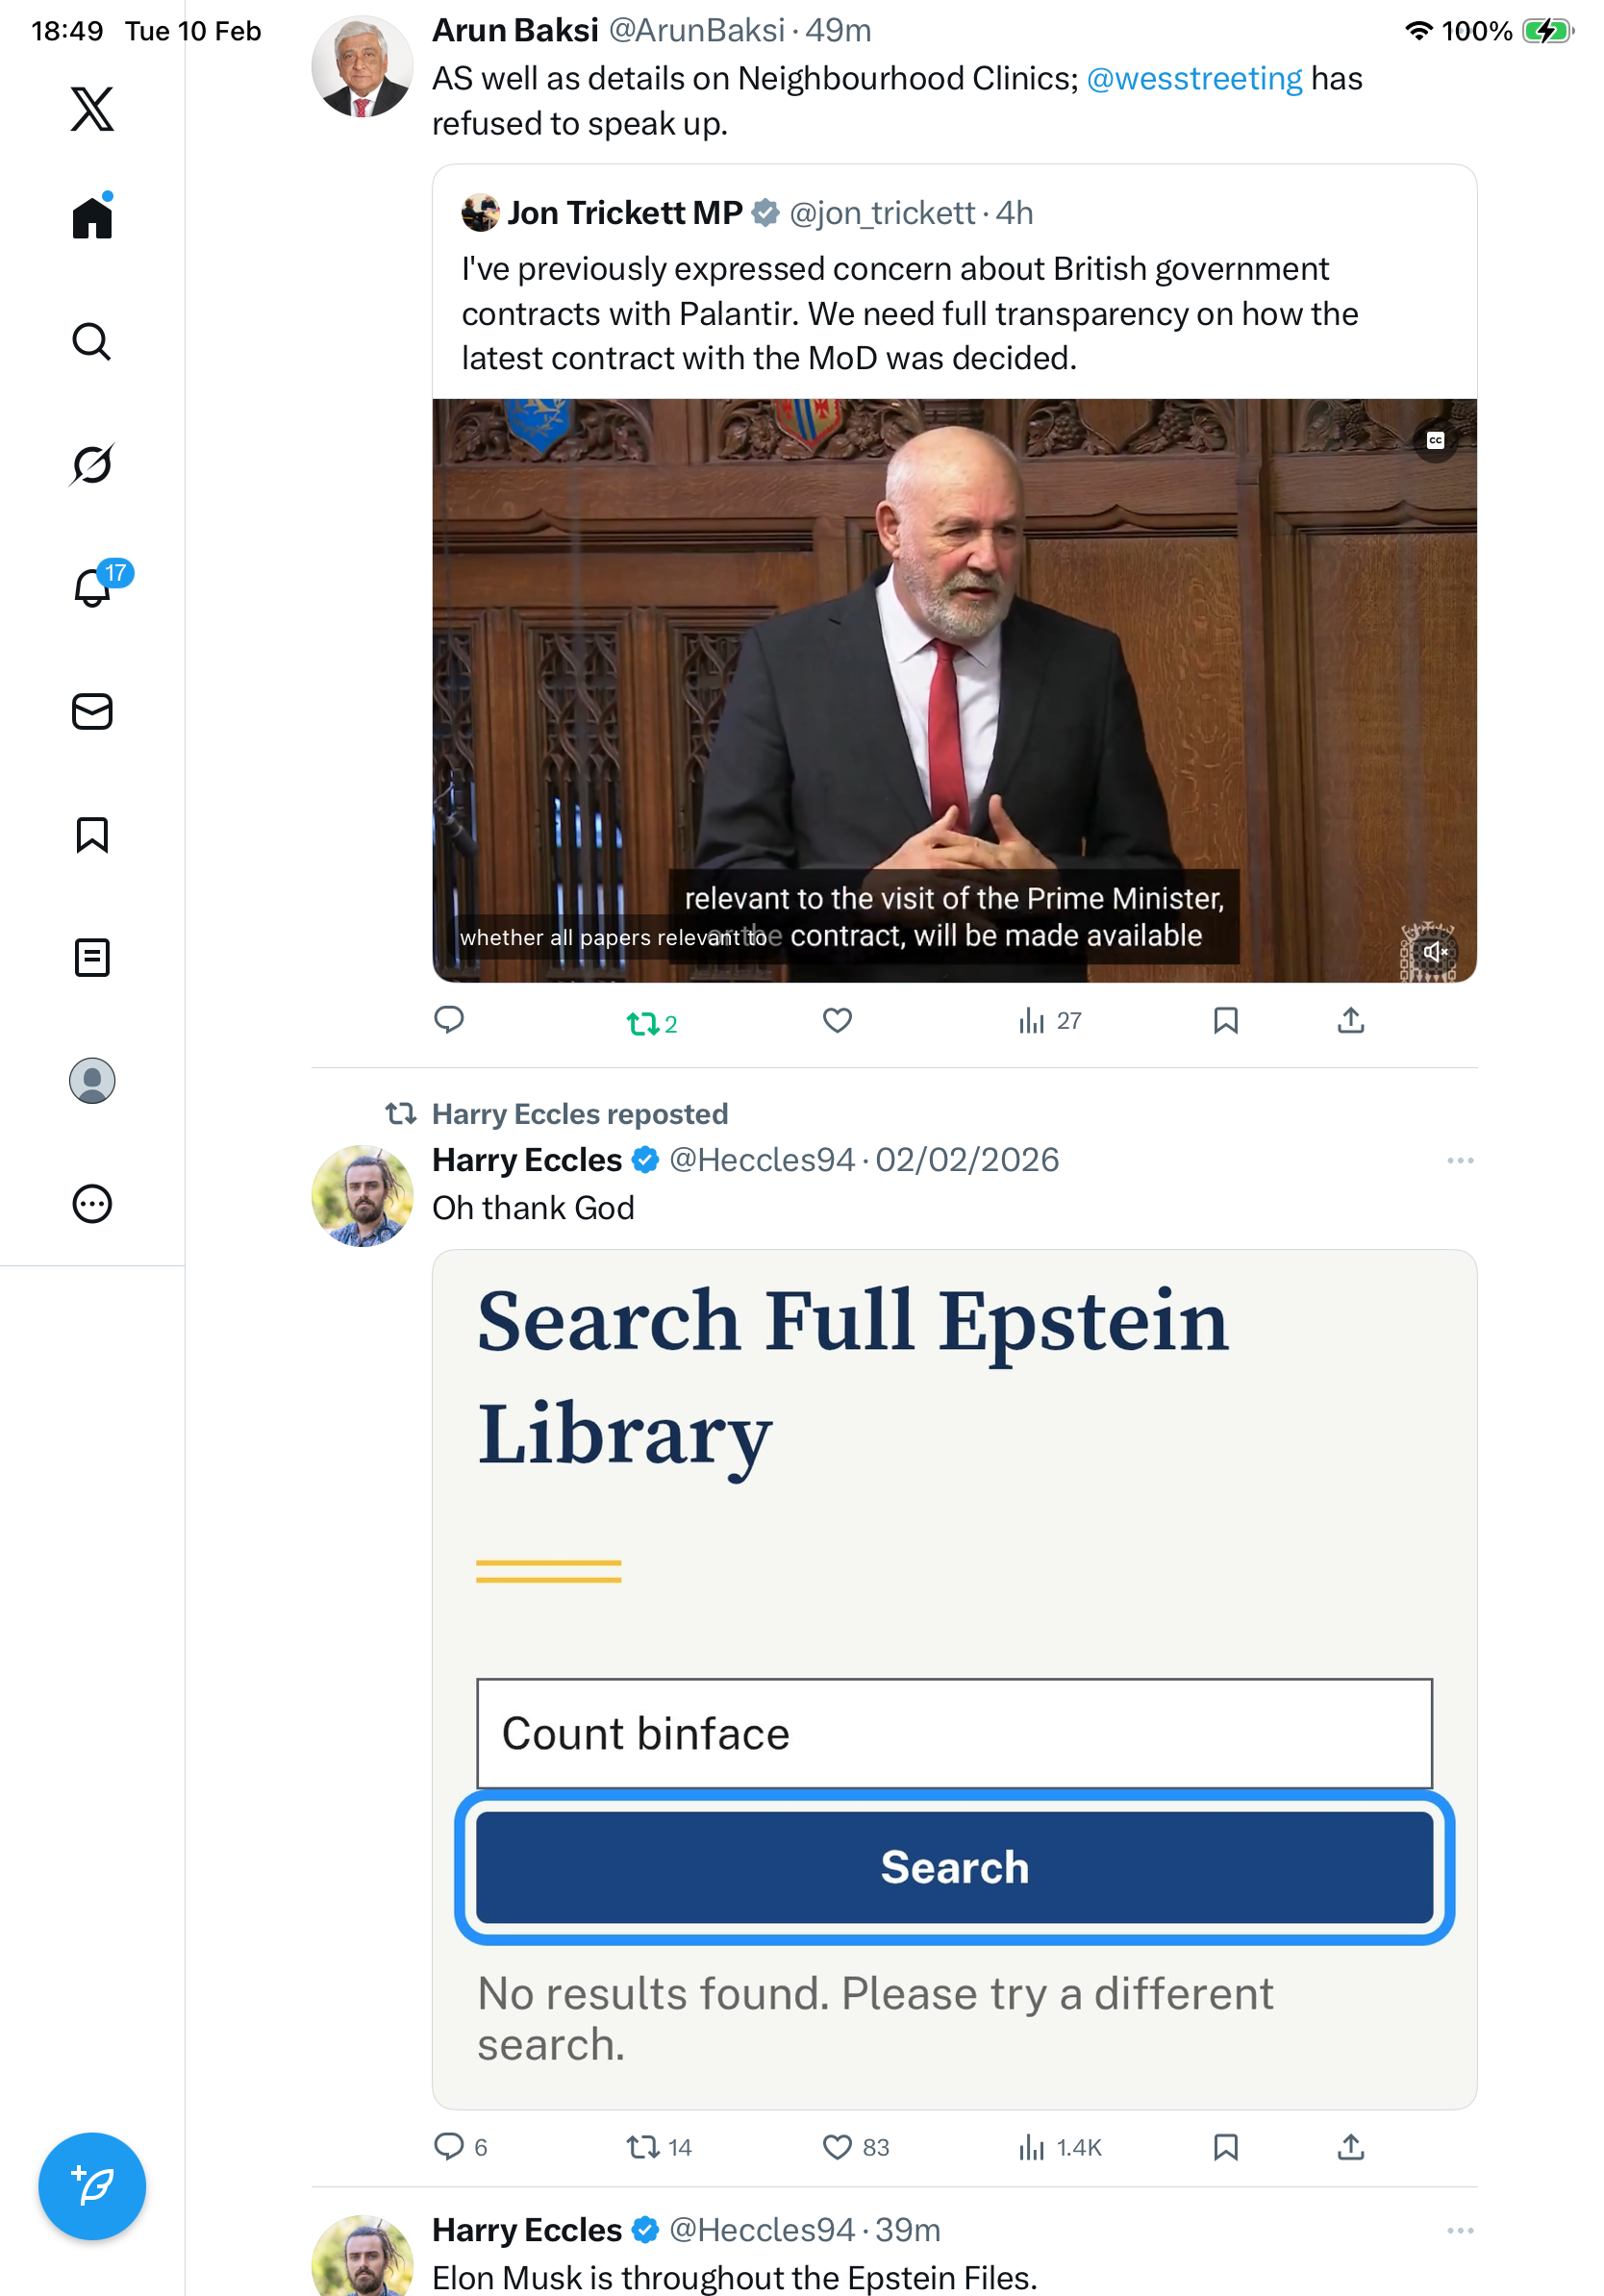Open Lists icon in sidebar
1604x2296 pixels.
pos(92,957)
